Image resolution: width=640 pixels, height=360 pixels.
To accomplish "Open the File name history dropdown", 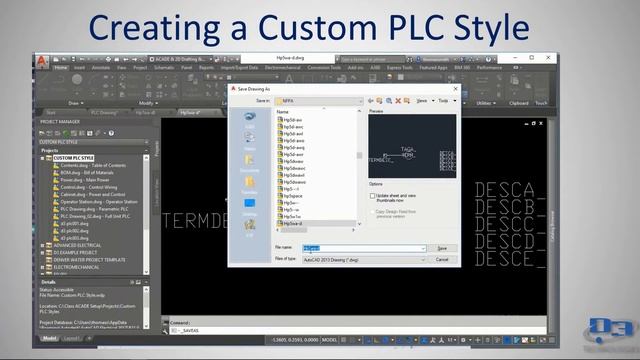I will coord(423,249).
